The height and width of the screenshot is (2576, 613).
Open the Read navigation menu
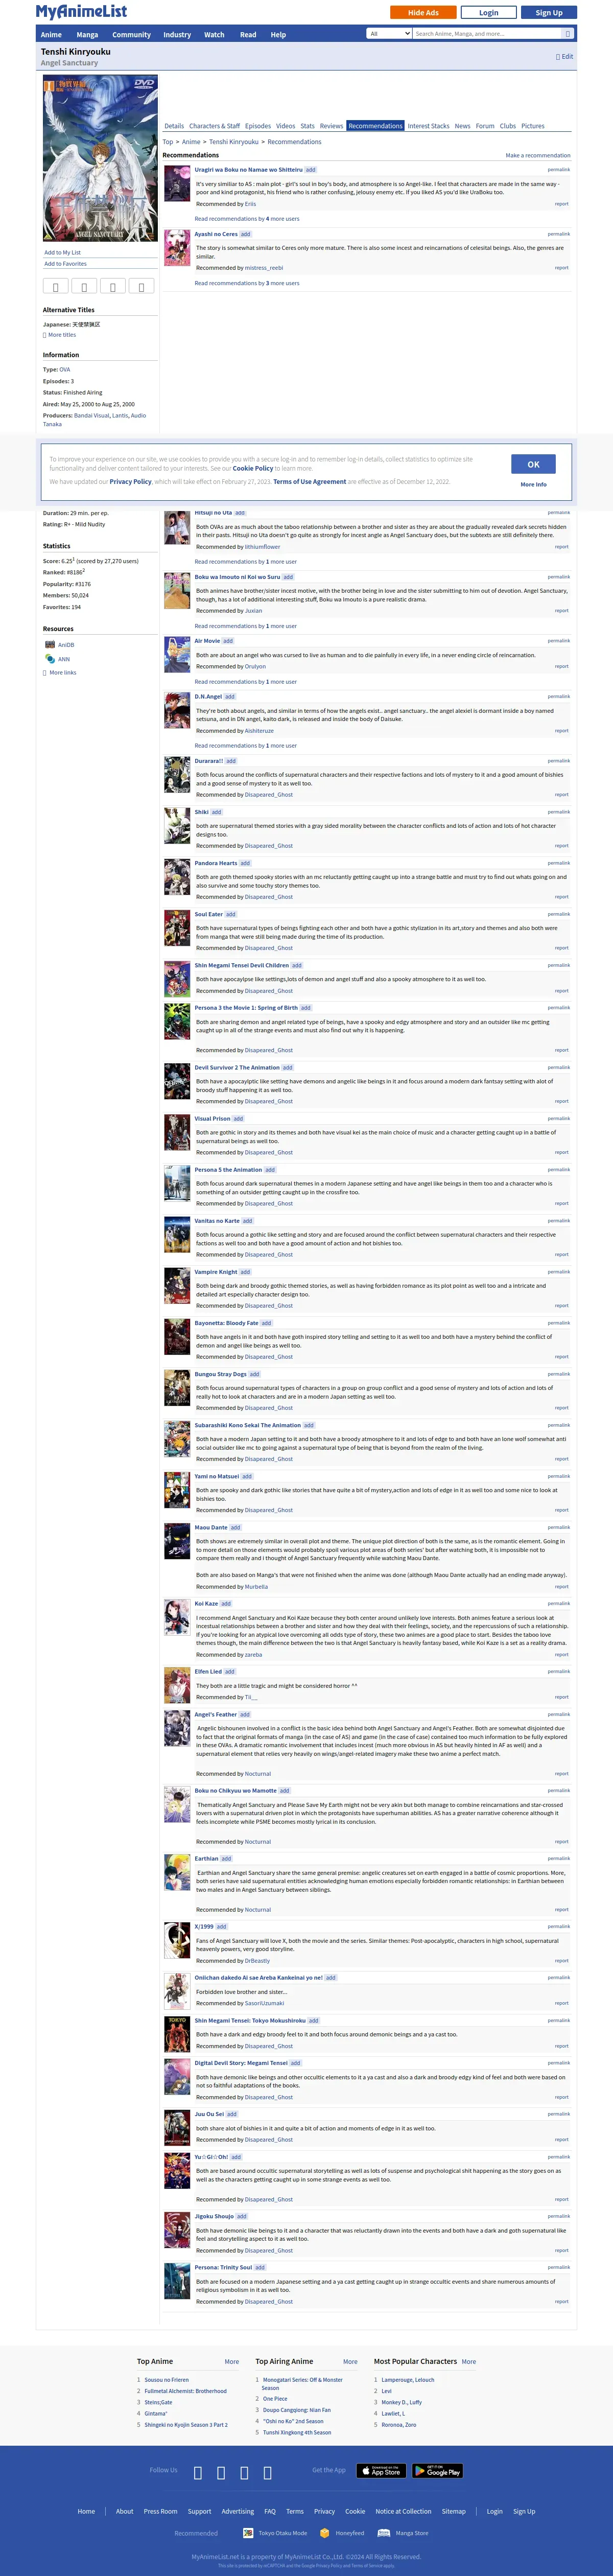click(x=248, y=34)
